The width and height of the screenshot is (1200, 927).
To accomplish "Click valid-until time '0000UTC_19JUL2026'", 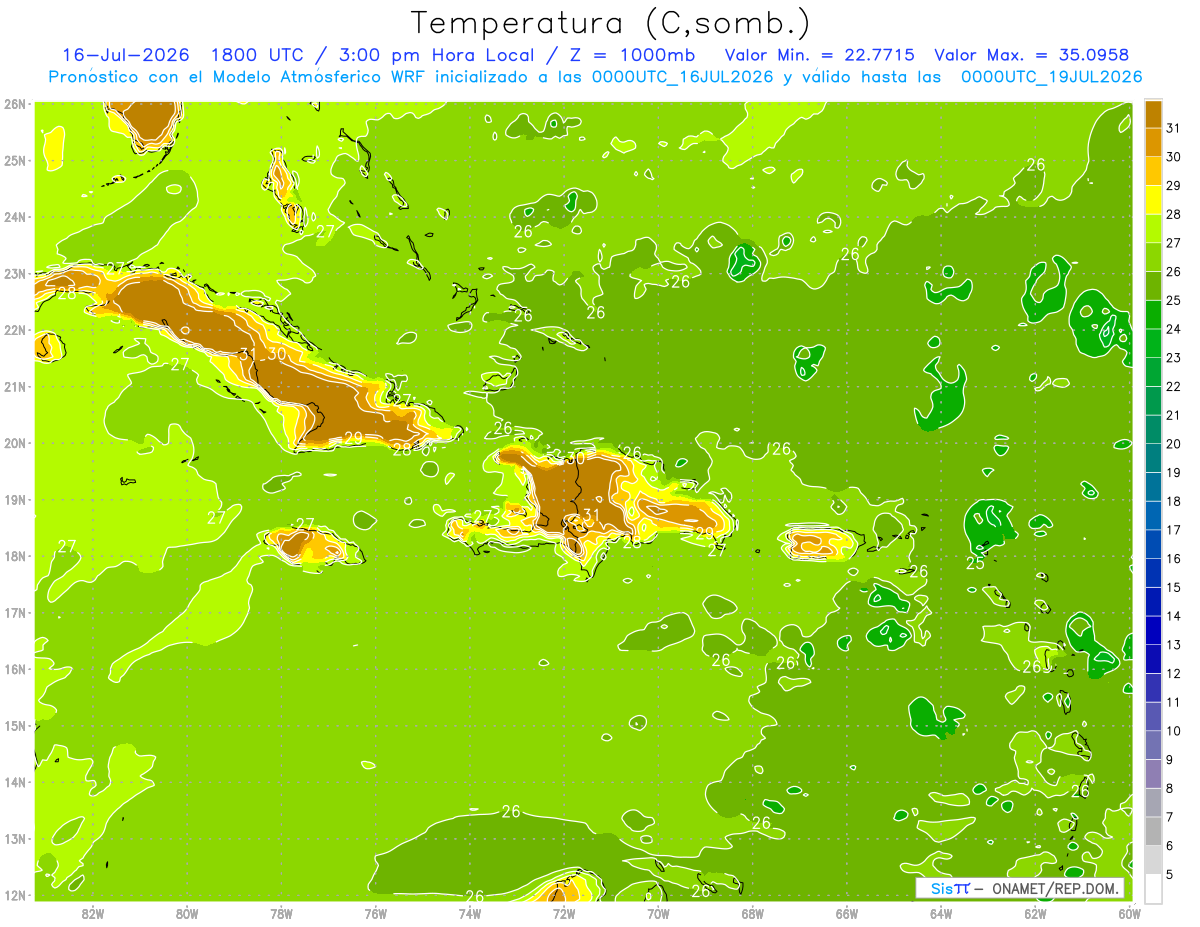I will tap(1052, 77).
